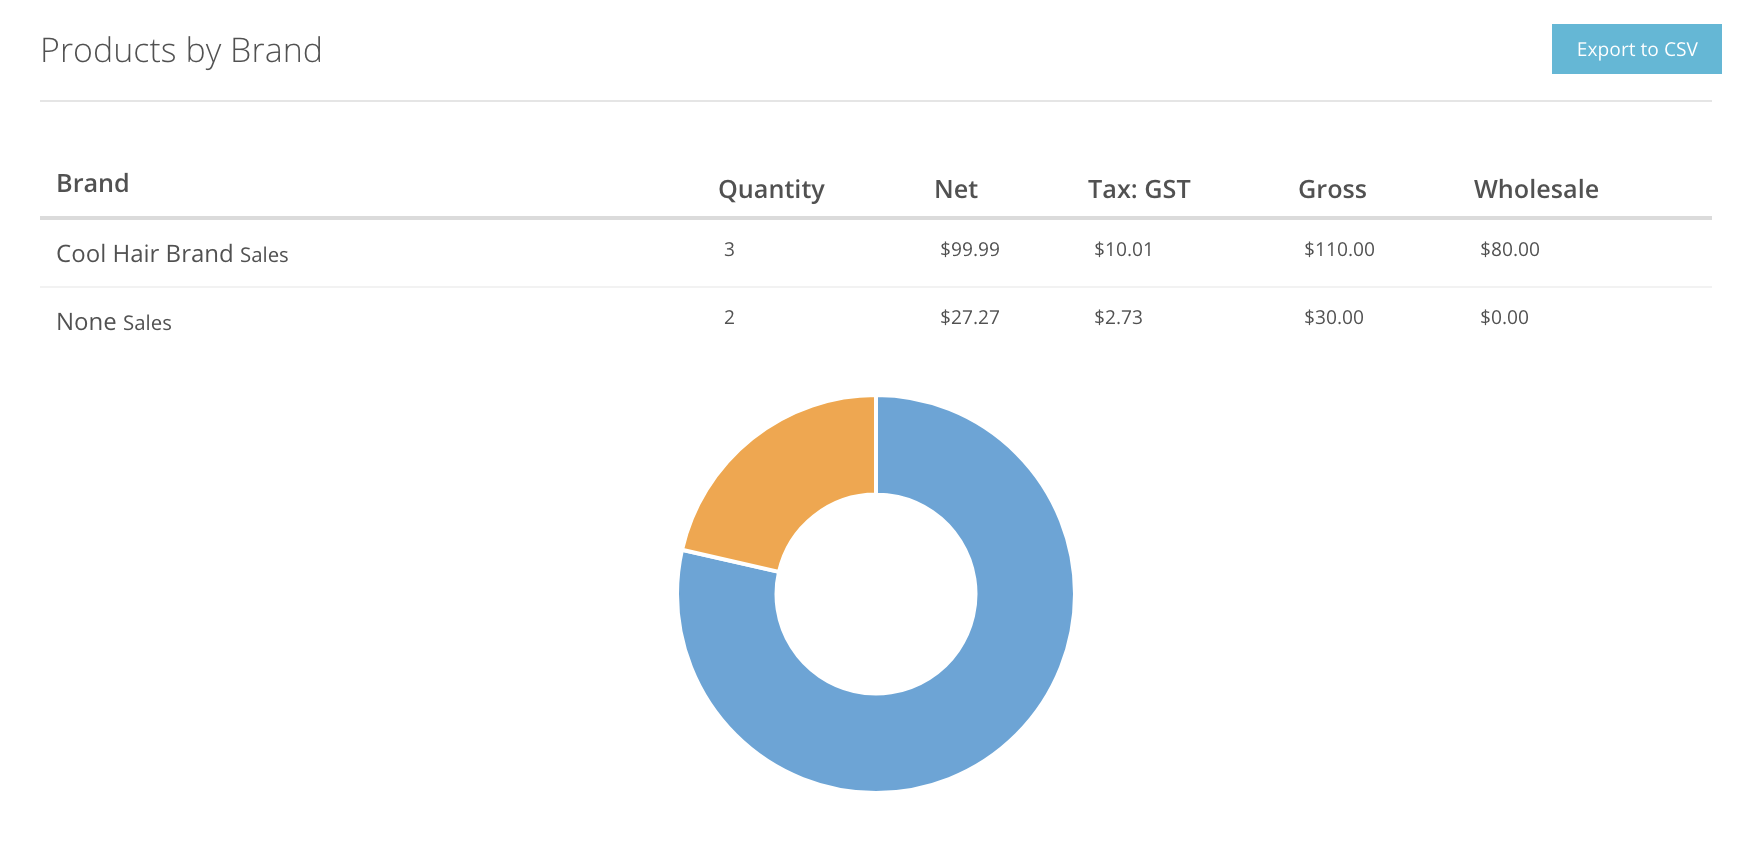Viewport: 1750px width, 850px height.
Task: Select the $80.00 Wholesale value
Action: (x=1510, y=249)
